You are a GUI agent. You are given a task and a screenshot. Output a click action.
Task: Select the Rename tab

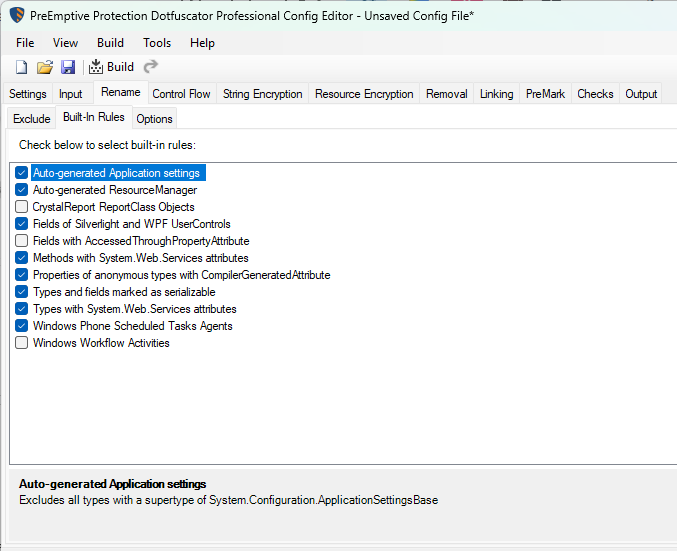[x=120, y=92]
